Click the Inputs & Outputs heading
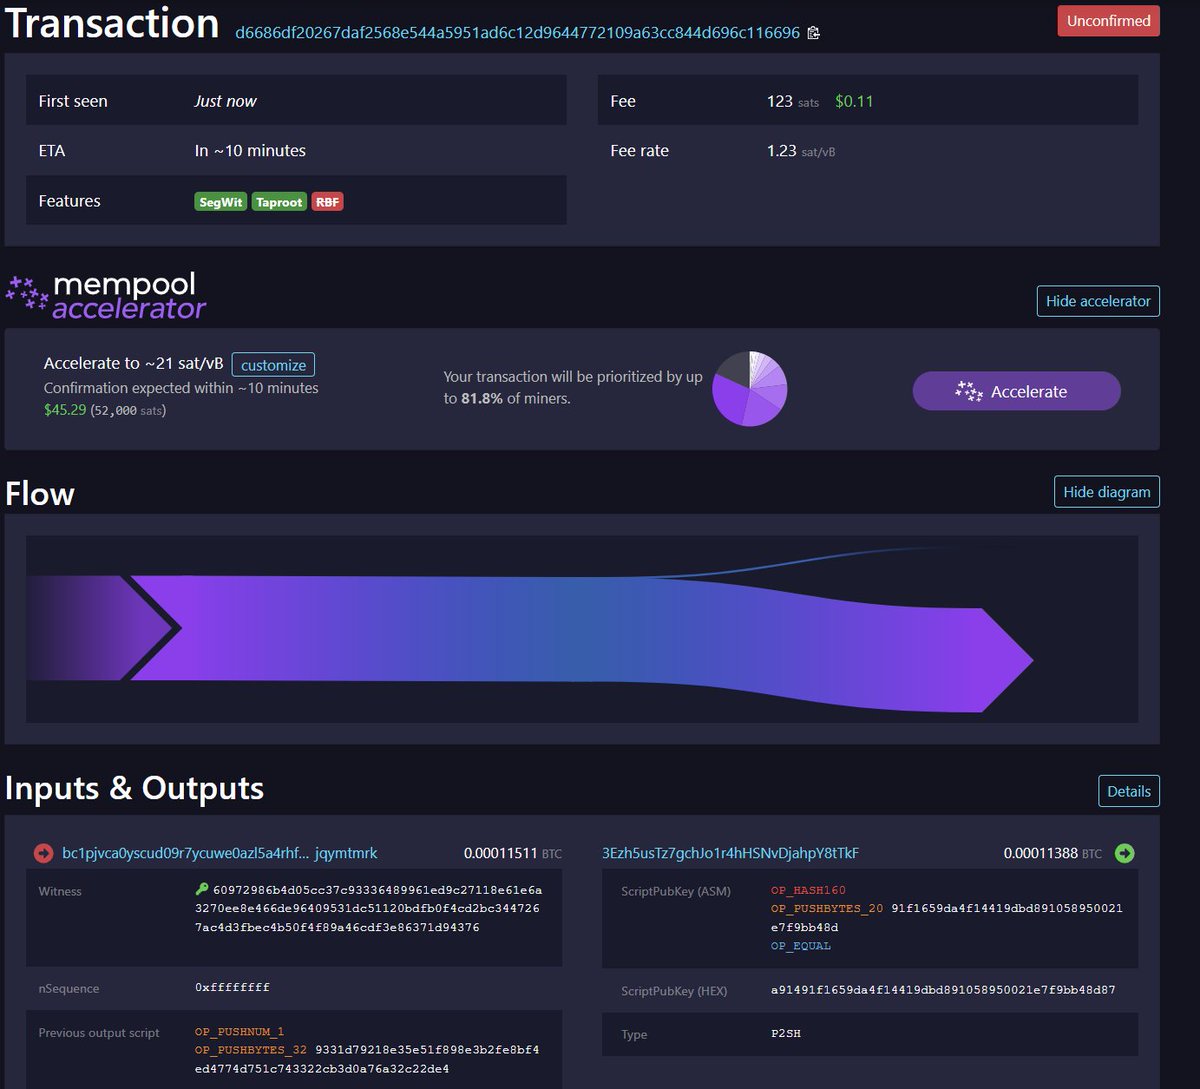Screen dimensions: 1200x1089 (135, 788)
